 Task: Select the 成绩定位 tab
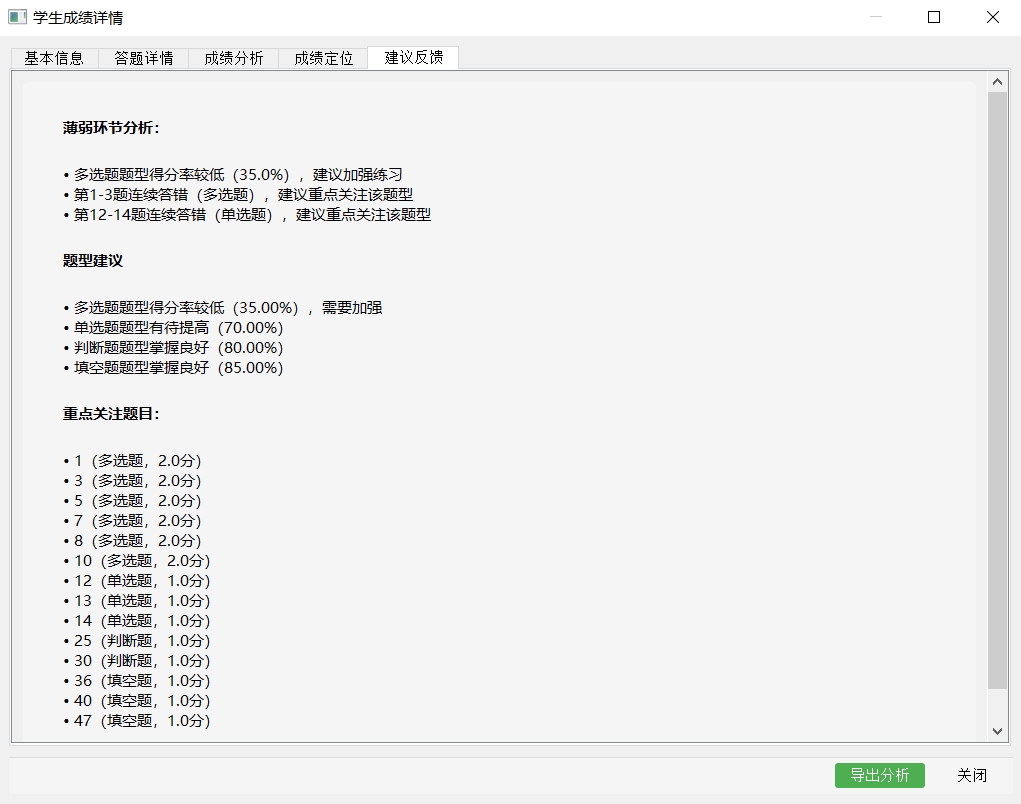324,58
